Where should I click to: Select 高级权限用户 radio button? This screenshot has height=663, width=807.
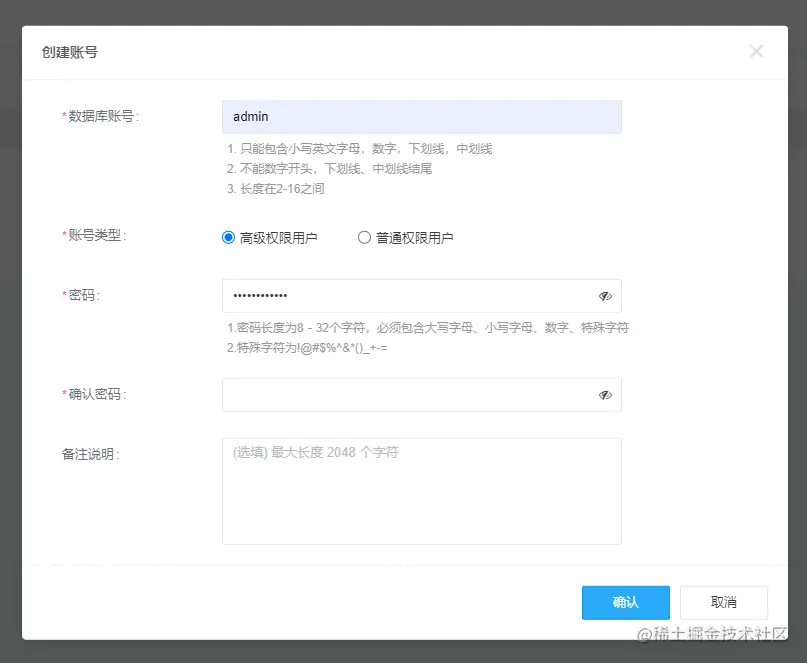(x=228, y=237)
